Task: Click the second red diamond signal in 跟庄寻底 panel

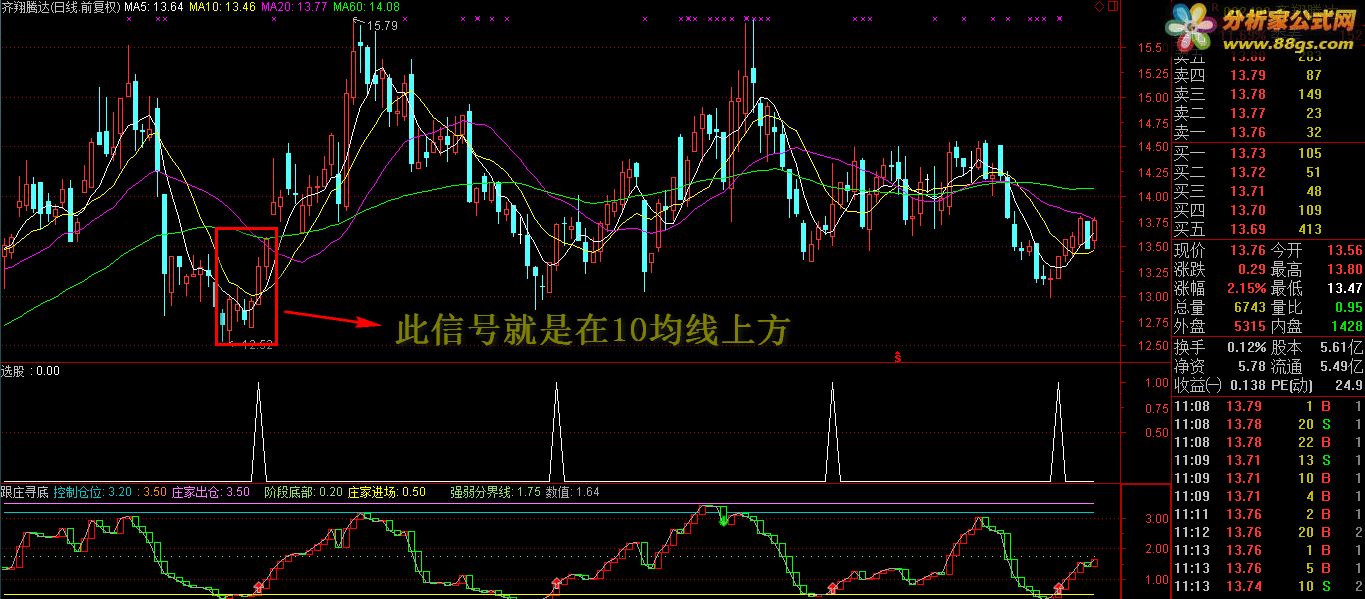Action: [556, 583]
